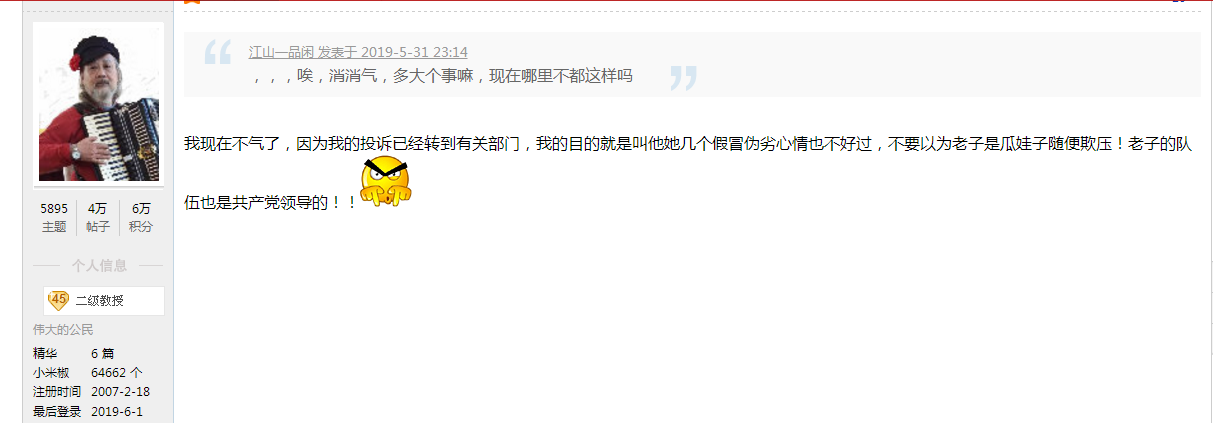Screen dimensions: 1213x423
Task: Click the 最后登录 2019-6-1 entry
Action: pyautogui.click(x=88, y=411)
